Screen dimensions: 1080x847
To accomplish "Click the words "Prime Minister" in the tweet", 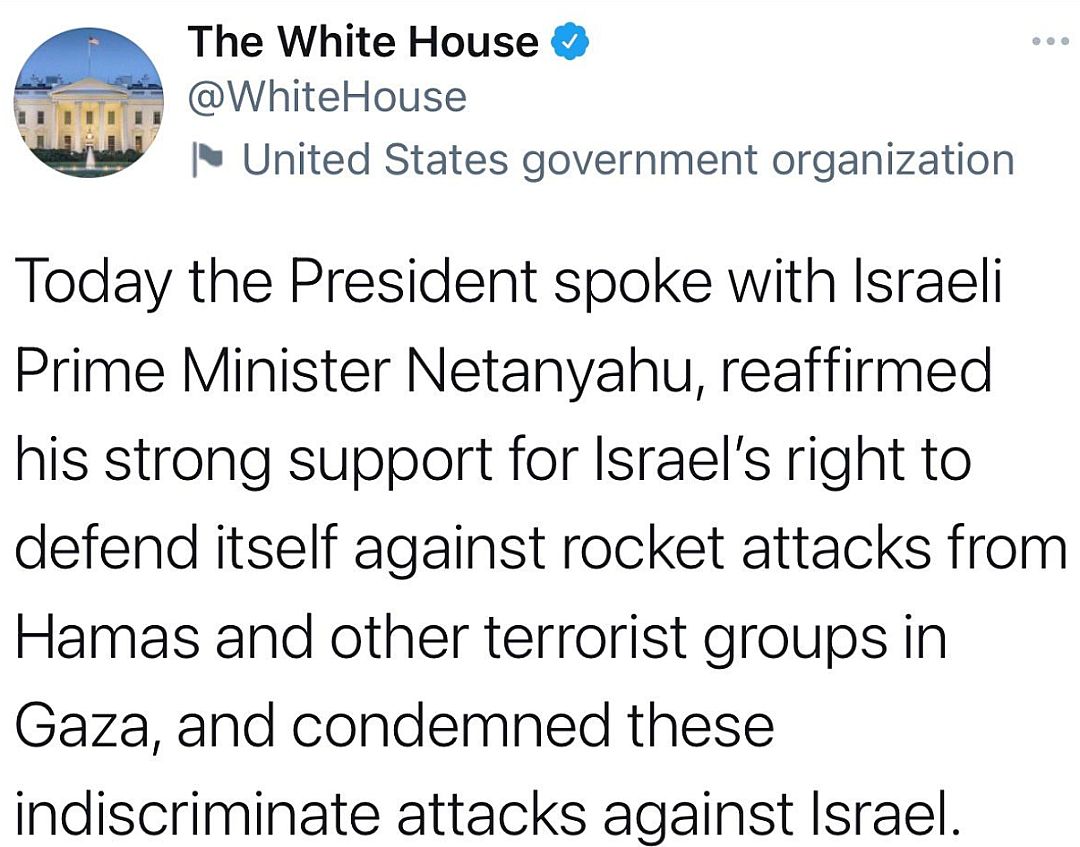I will 202,370.
